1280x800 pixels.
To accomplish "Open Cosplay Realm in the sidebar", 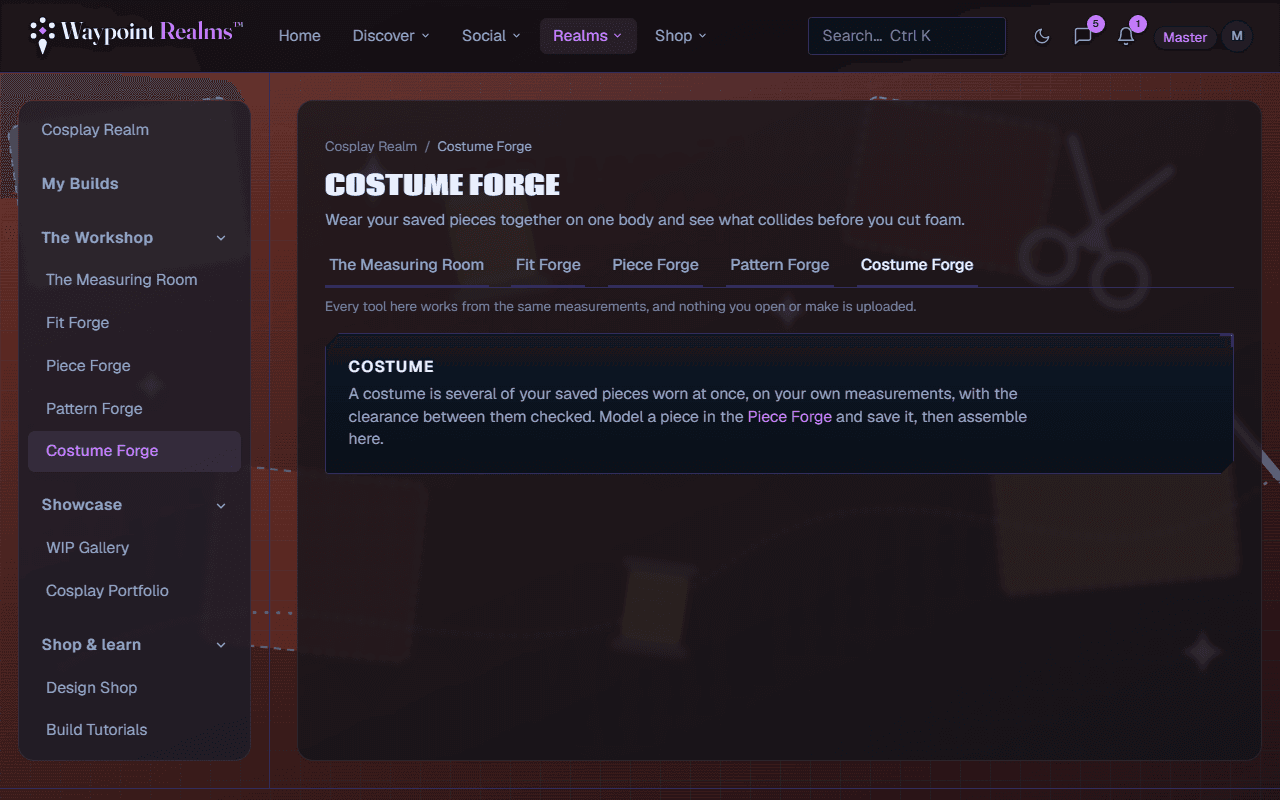I will tap(134, 130).
